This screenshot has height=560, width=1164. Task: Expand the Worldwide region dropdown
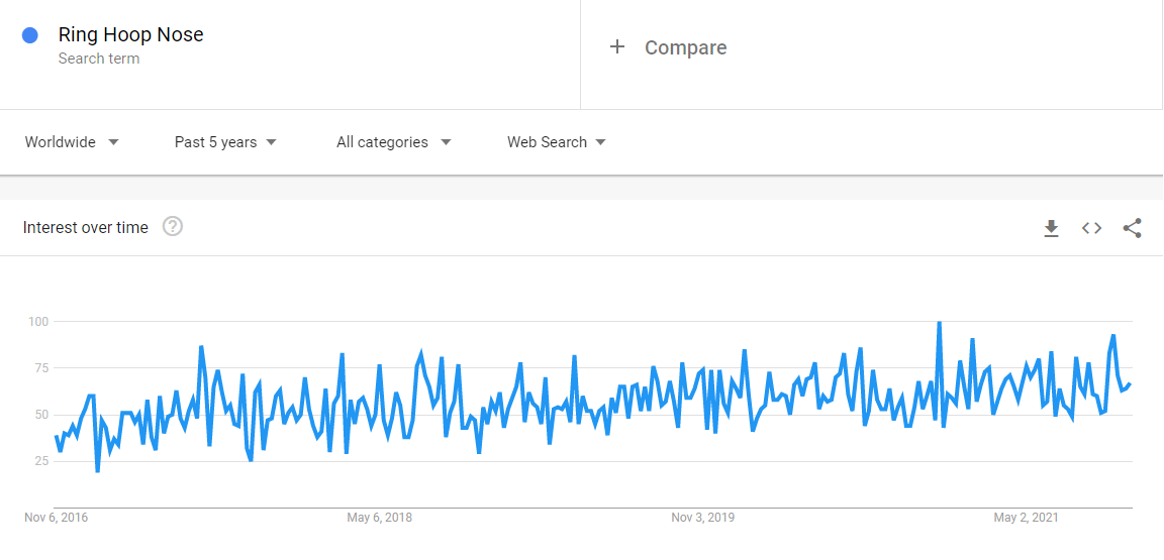(72, 142)
